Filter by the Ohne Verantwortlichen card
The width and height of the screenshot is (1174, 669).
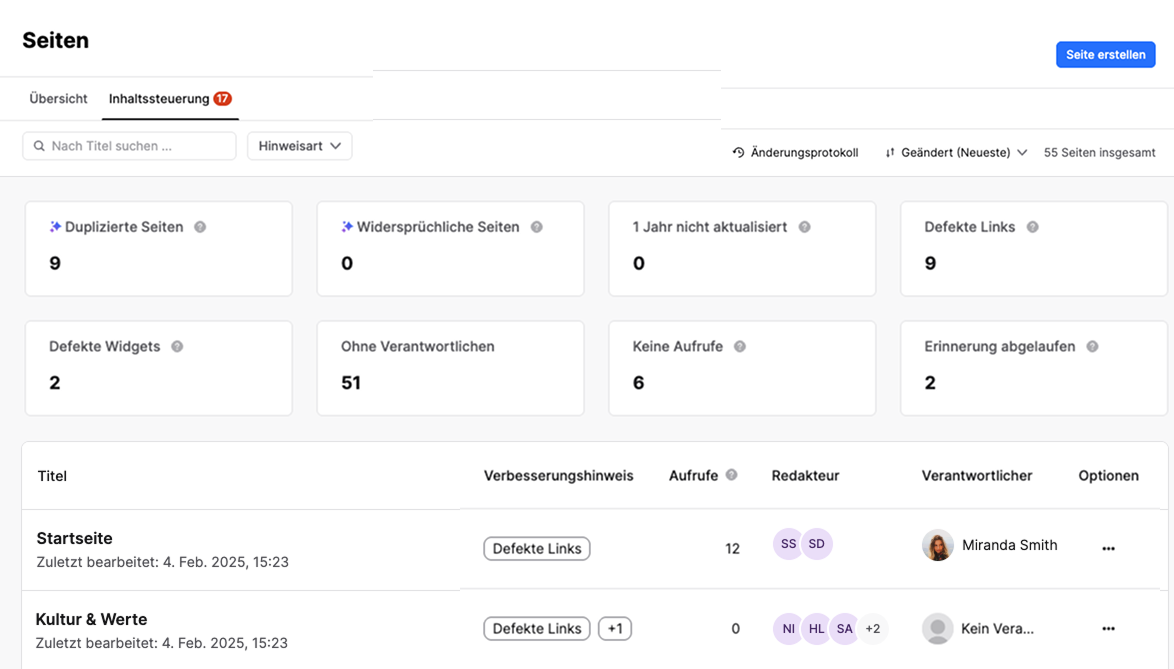(450, 368)
